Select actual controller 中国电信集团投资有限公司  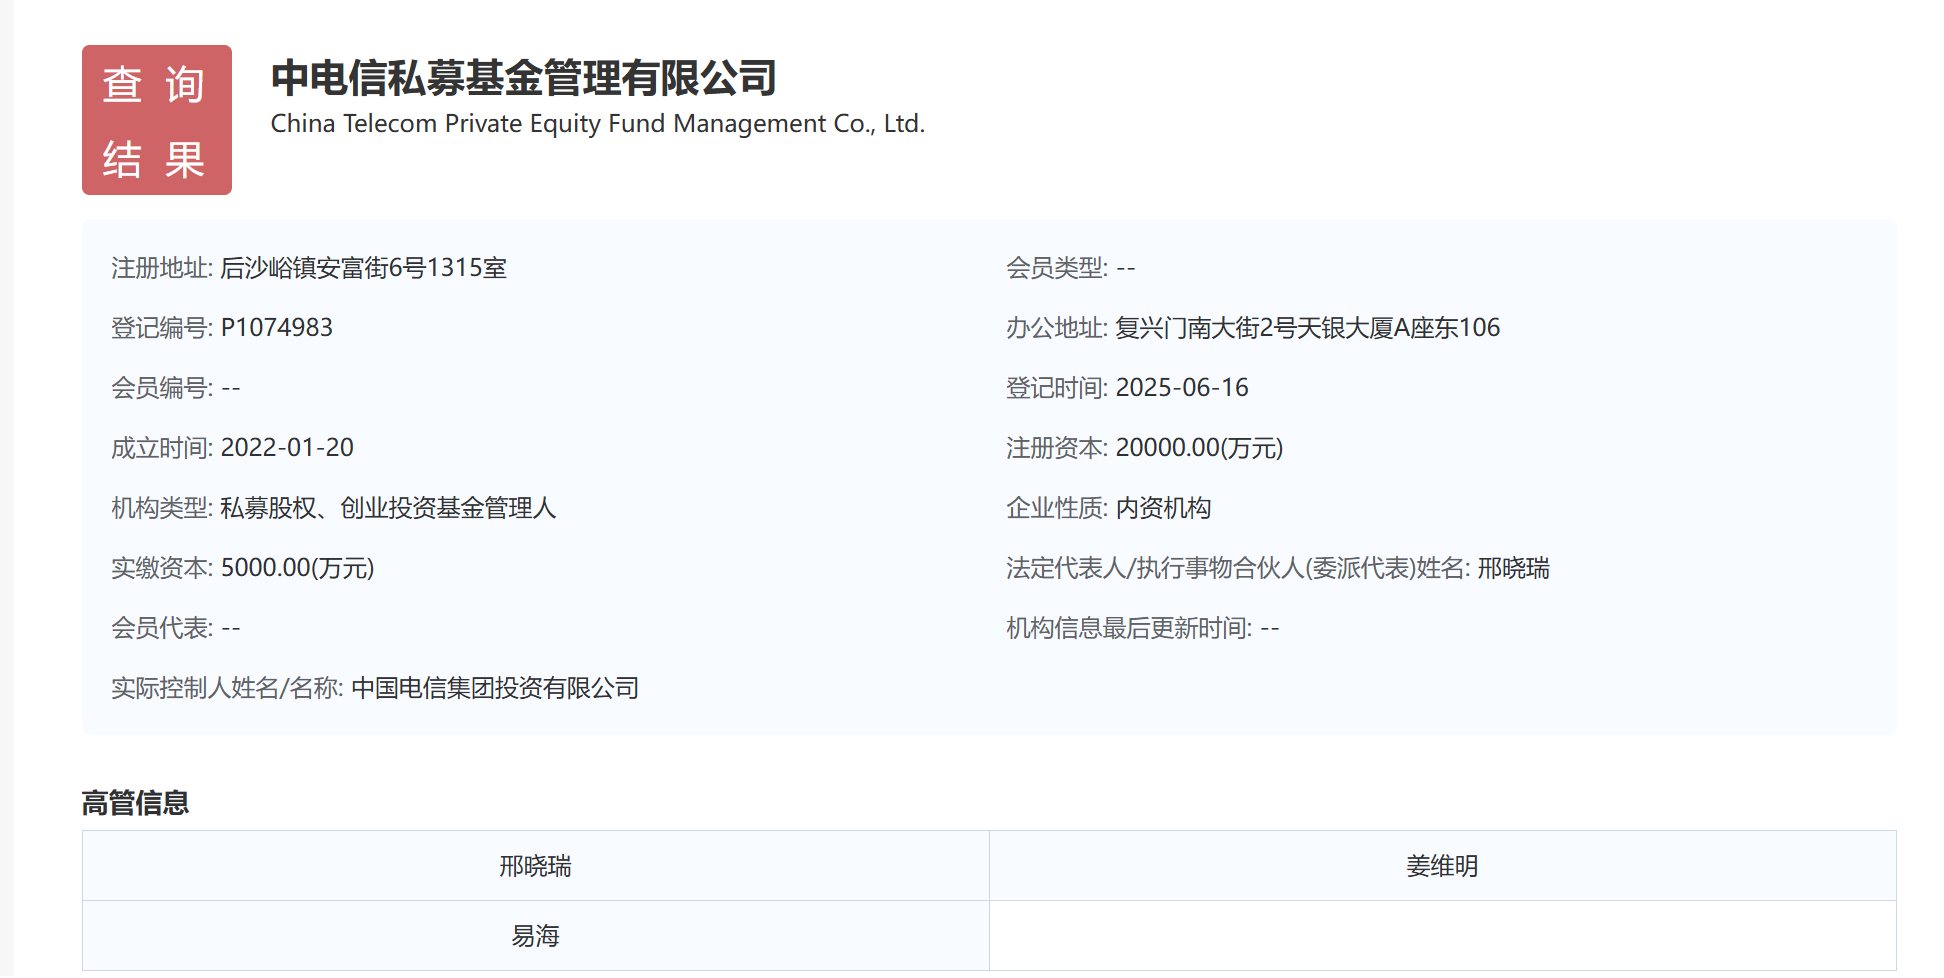coord(495,688)
